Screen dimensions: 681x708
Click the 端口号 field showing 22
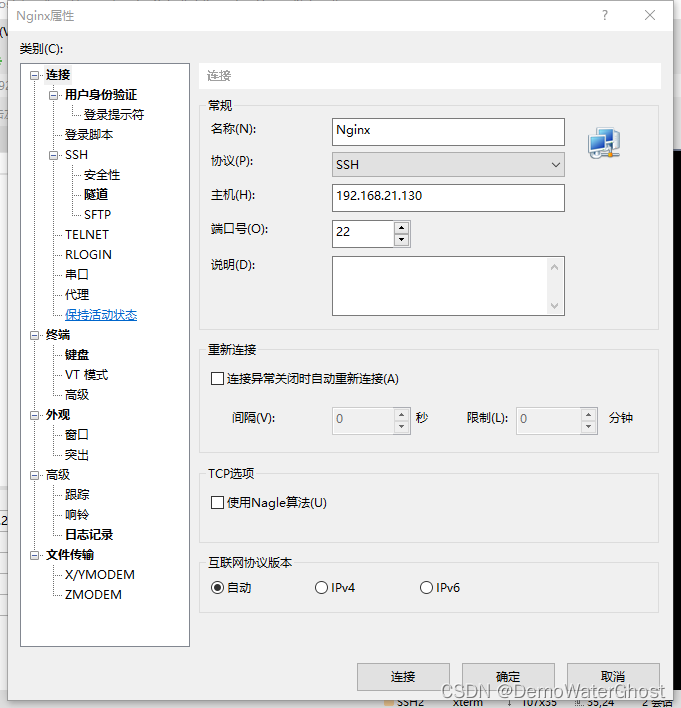(x=363, y=233)
